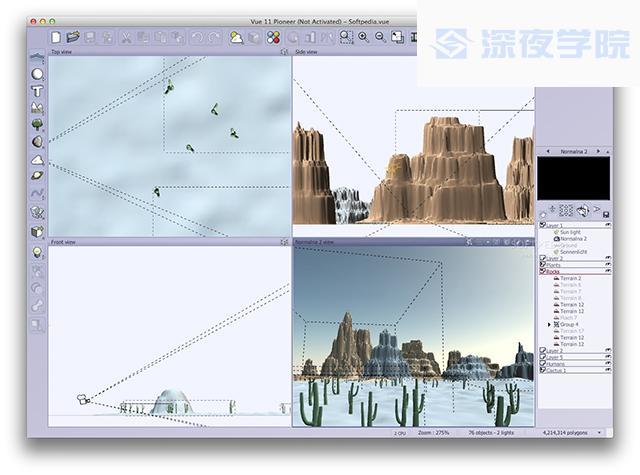The image size is (640, 475).
Task: Add a plant with the tree tool
Action: [37, 125]
